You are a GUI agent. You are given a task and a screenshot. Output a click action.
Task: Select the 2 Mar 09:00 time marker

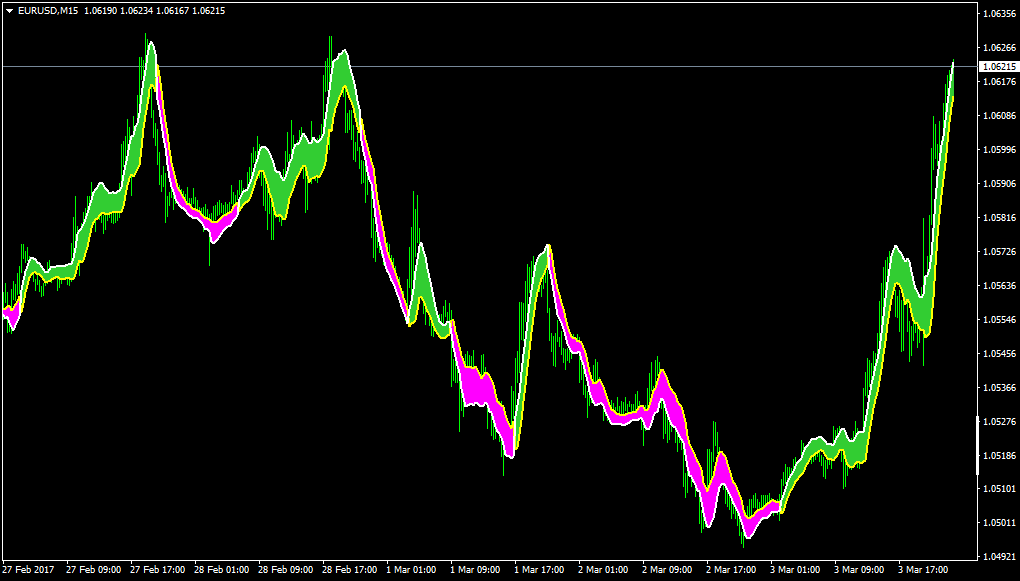pos(667,570)
